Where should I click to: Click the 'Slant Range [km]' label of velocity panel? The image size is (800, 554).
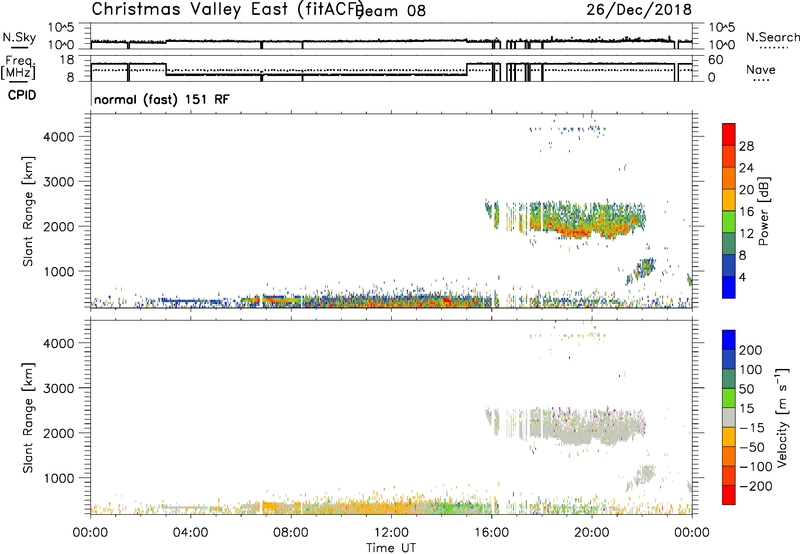pyautogui.click(x=28, y=418)
